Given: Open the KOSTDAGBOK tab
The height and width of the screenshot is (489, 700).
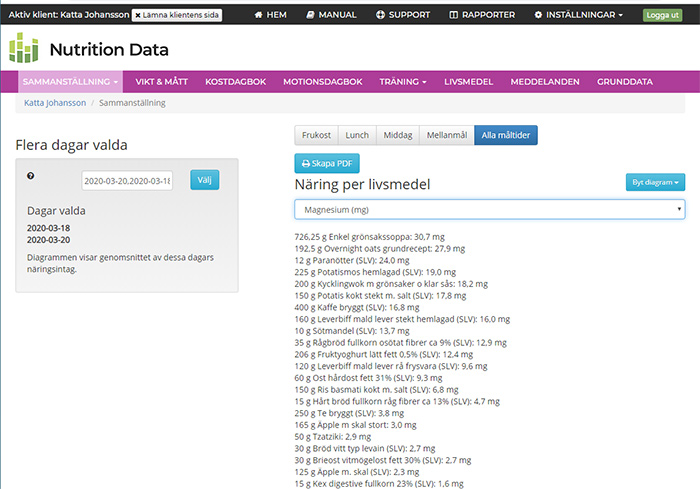Looking at the screenshot, I should (x=235, y=81).
